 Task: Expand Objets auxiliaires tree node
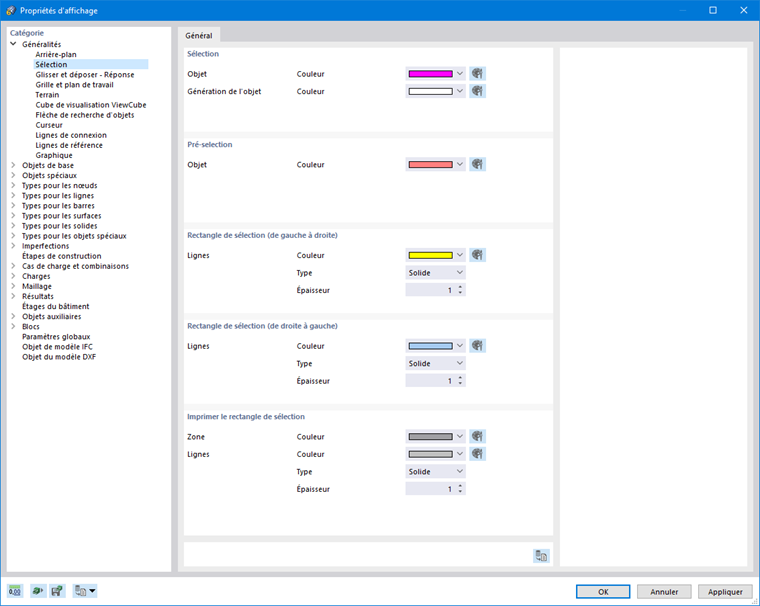(13, 317)
